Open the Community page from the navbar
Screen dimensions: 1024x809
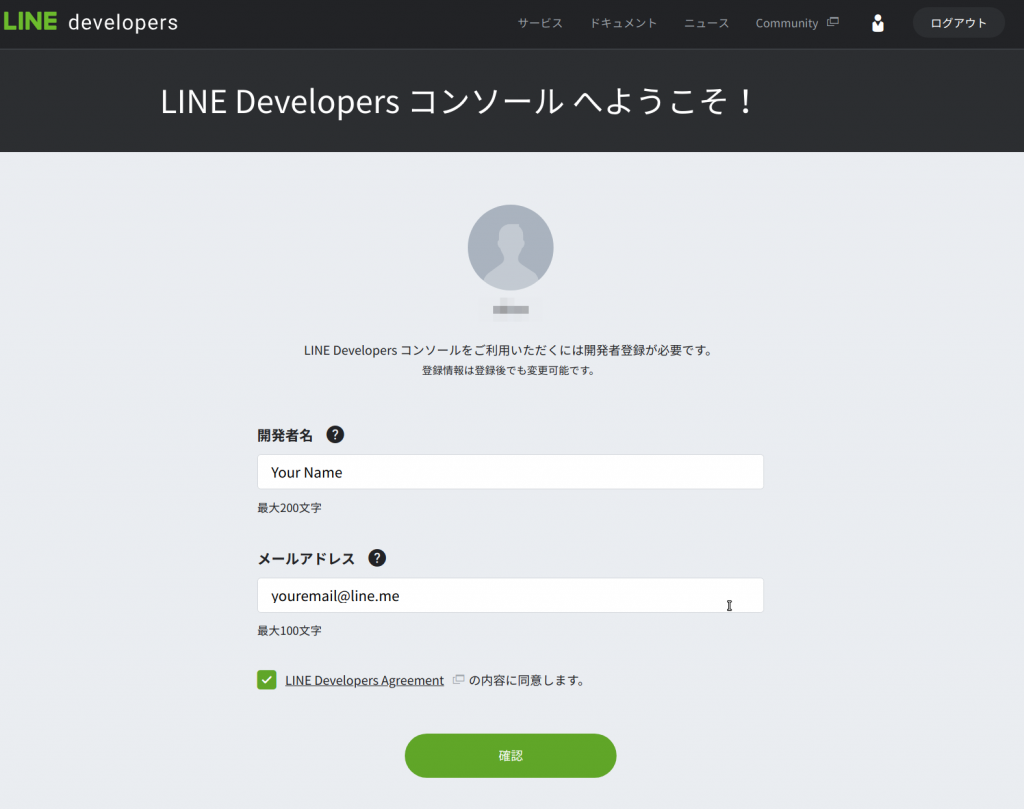click(x=787, y=22)
